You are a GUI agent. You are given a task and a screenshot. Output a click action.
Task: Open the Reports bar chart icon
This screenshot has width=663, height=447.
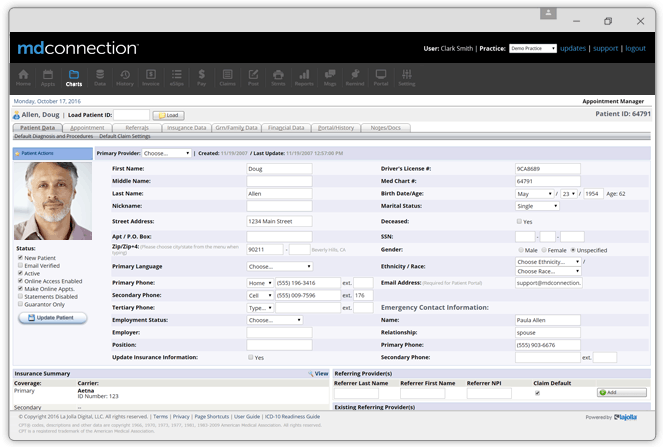304,78
